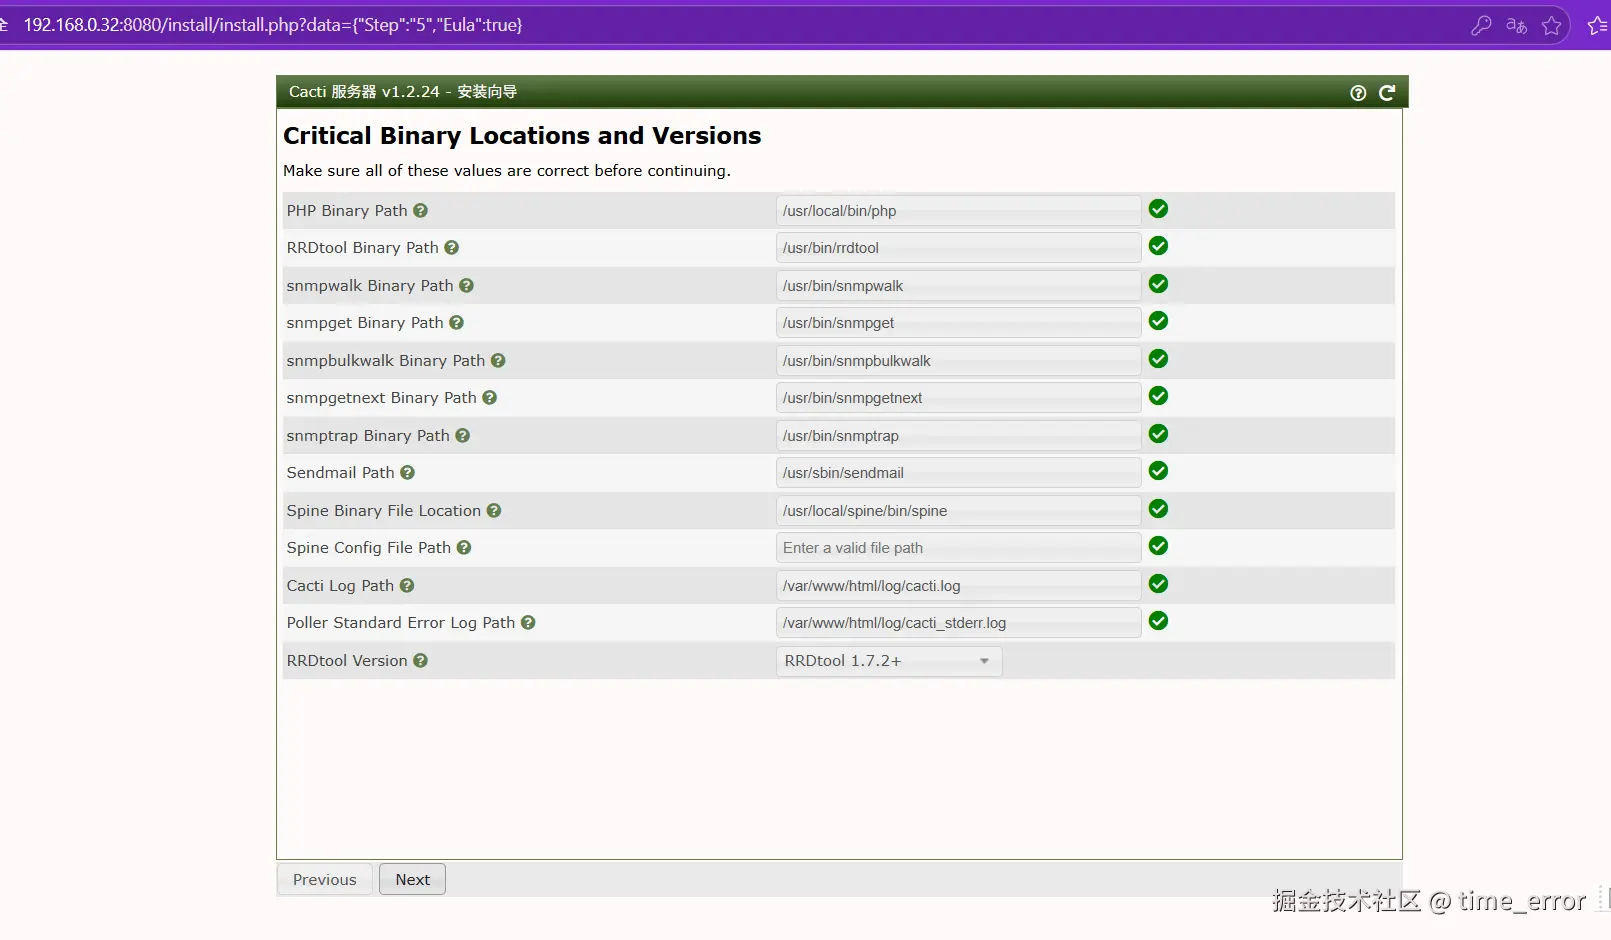Click green check mark for snmpbulkwalk path
Screen dimensions: 1611x940
[x=1158, y=359]
